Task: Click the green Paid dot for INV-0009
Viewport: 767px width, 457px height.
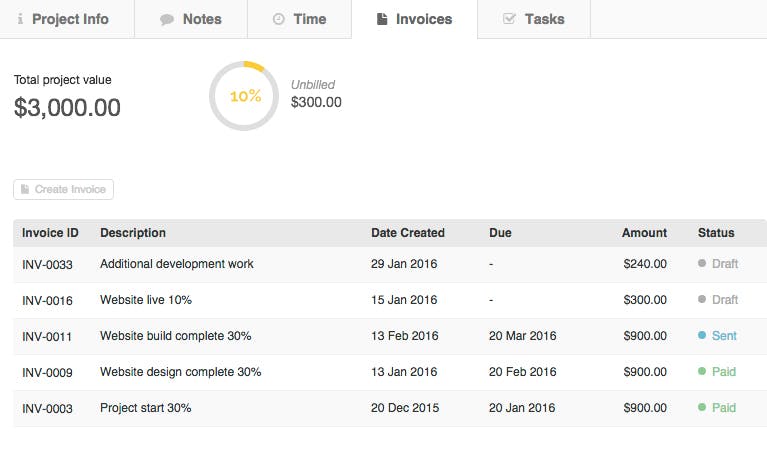Action: click(x=702, y=371)
